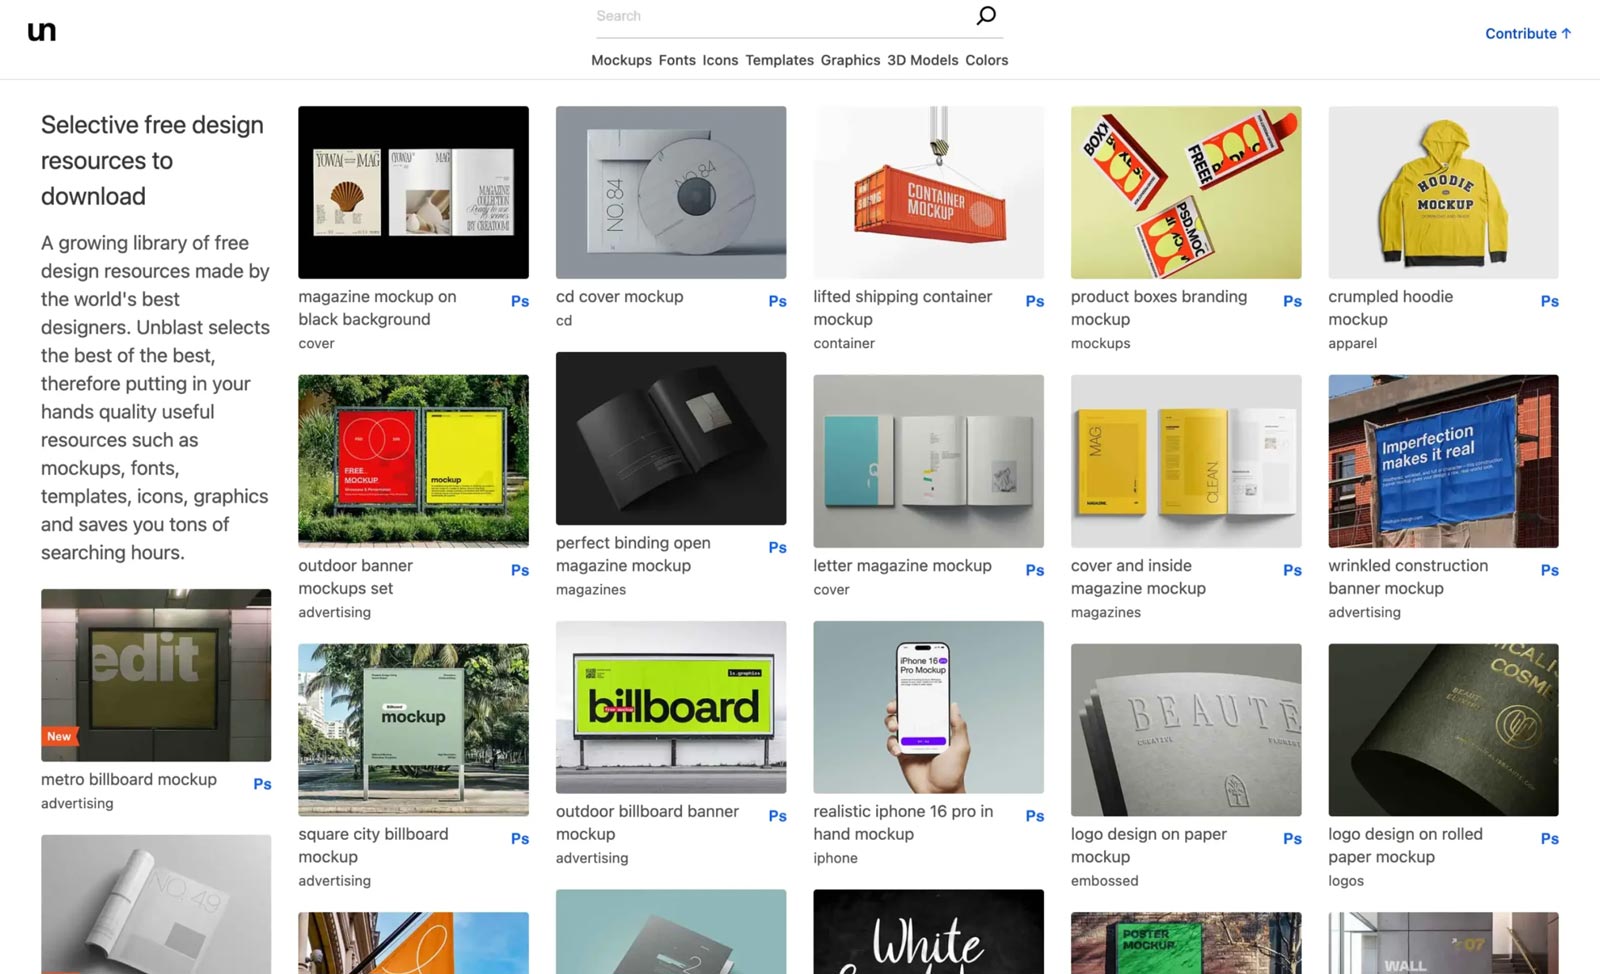Click the Ps icon beside wrinkled construction banner mockup
The image size is (1600, 974).
1550,570
